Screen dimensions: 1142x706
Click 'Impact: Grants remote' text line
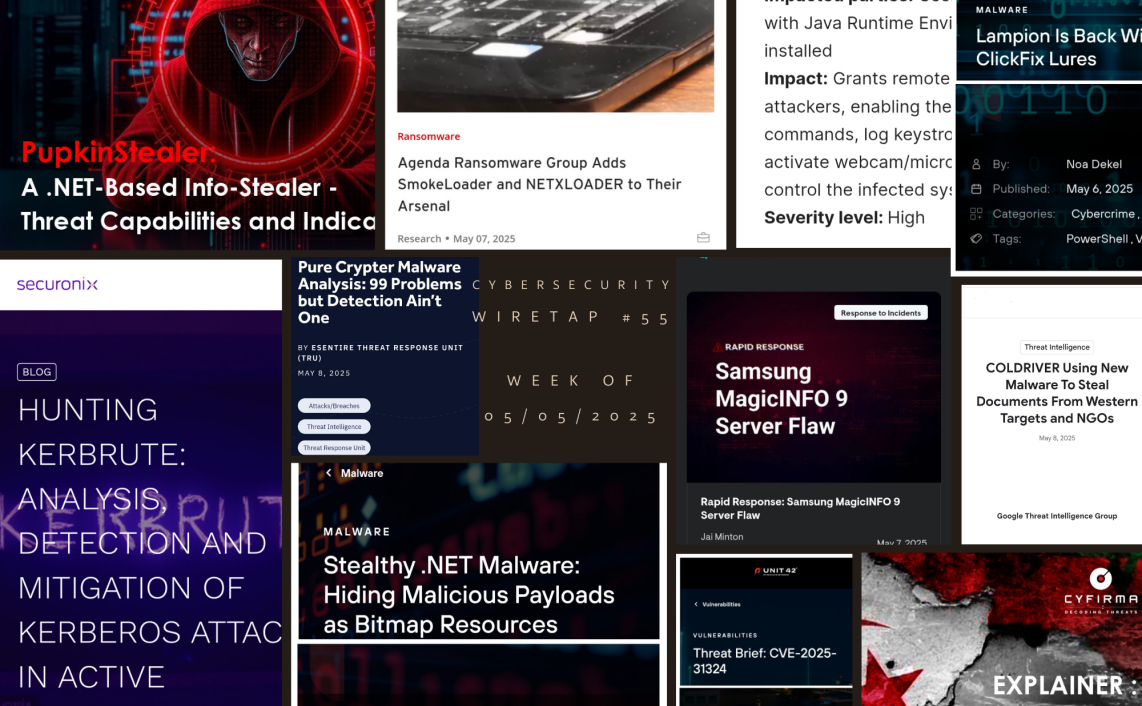[856, 79]
